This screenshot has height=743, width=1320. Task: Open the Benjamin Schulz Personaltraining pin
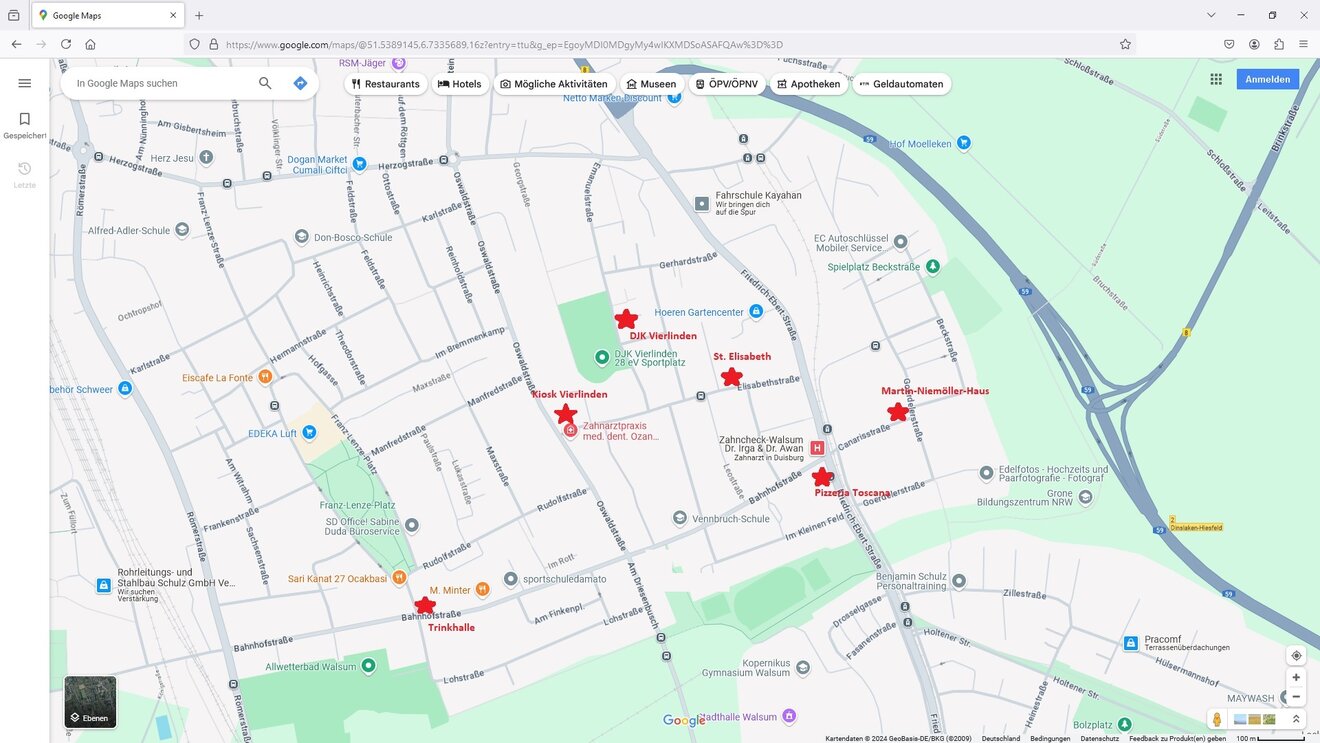pyautogui.click(x=959, y=580)
